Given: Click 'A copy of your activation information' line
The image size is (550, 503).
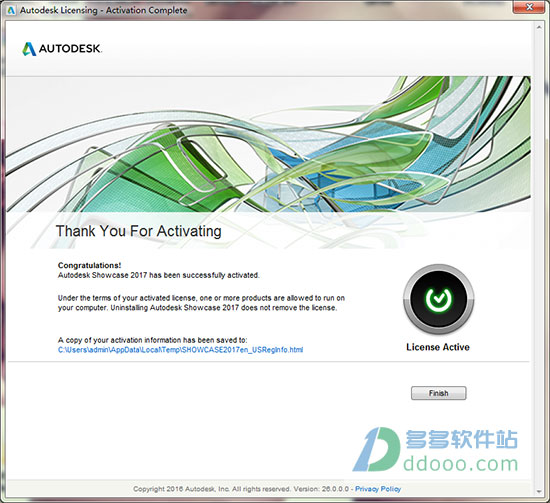Looking at the screenshot, I should (x=152, y=340).
